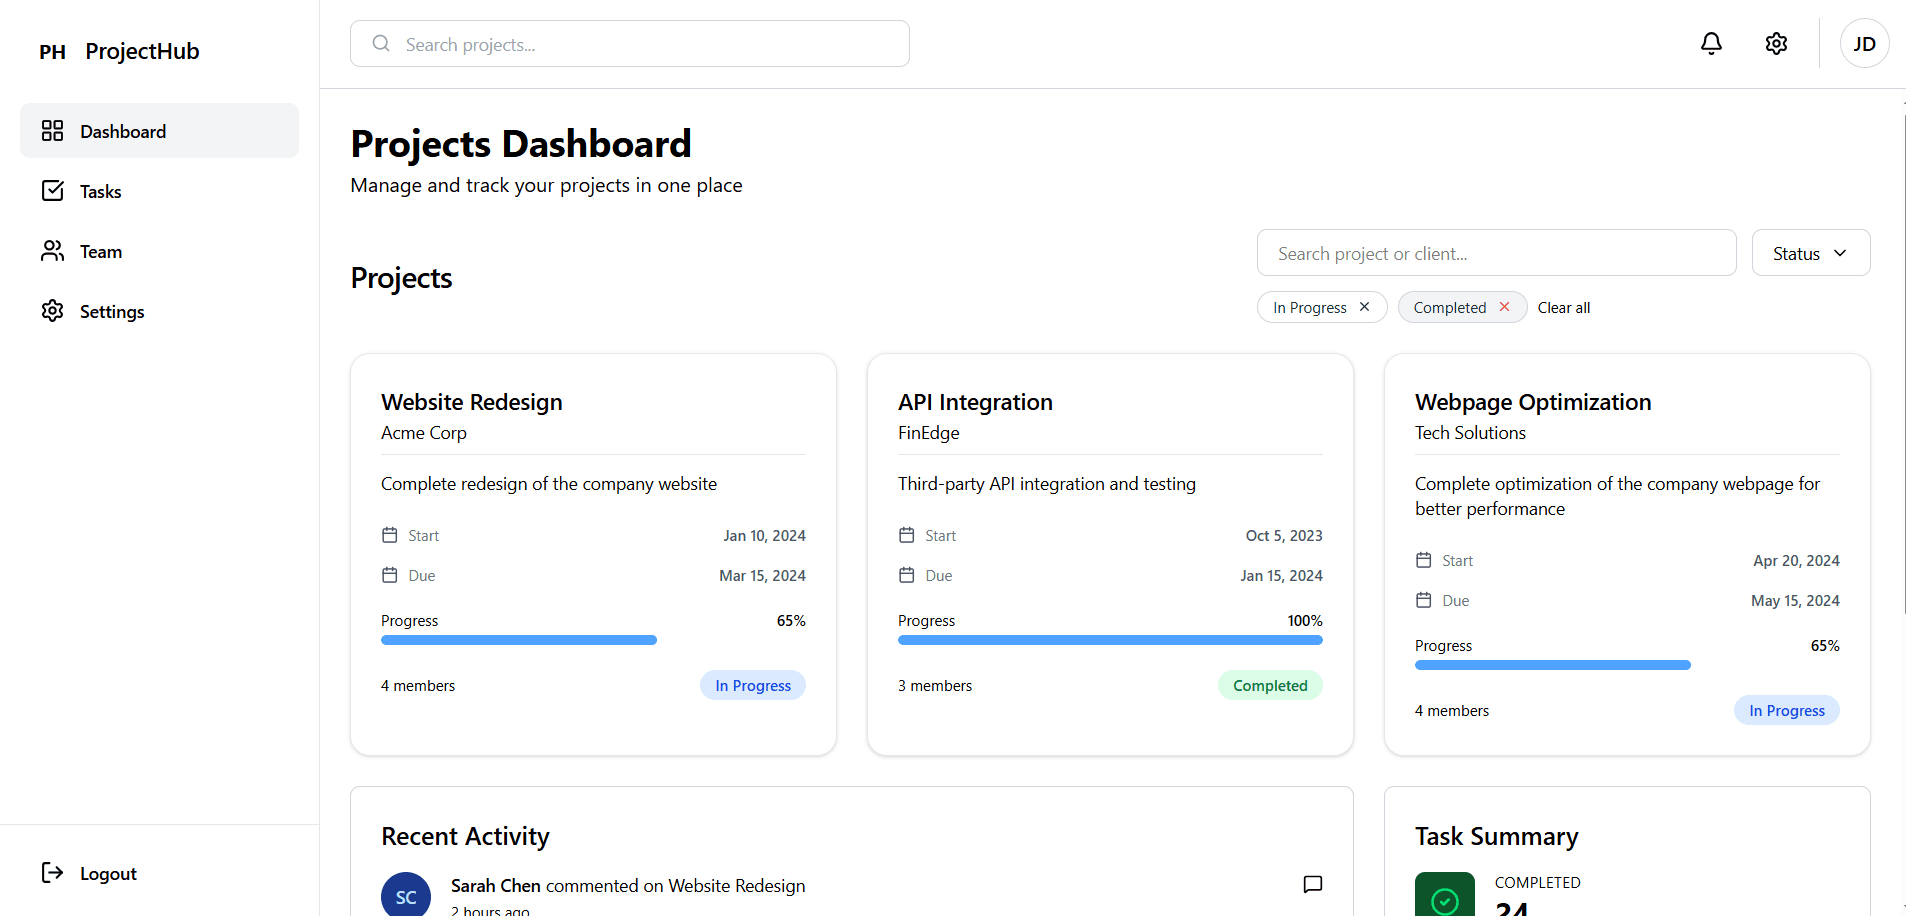Remove the In Progress filter chip
Viewport: 1906px width, 916px height.
[x=1366, y=307]
